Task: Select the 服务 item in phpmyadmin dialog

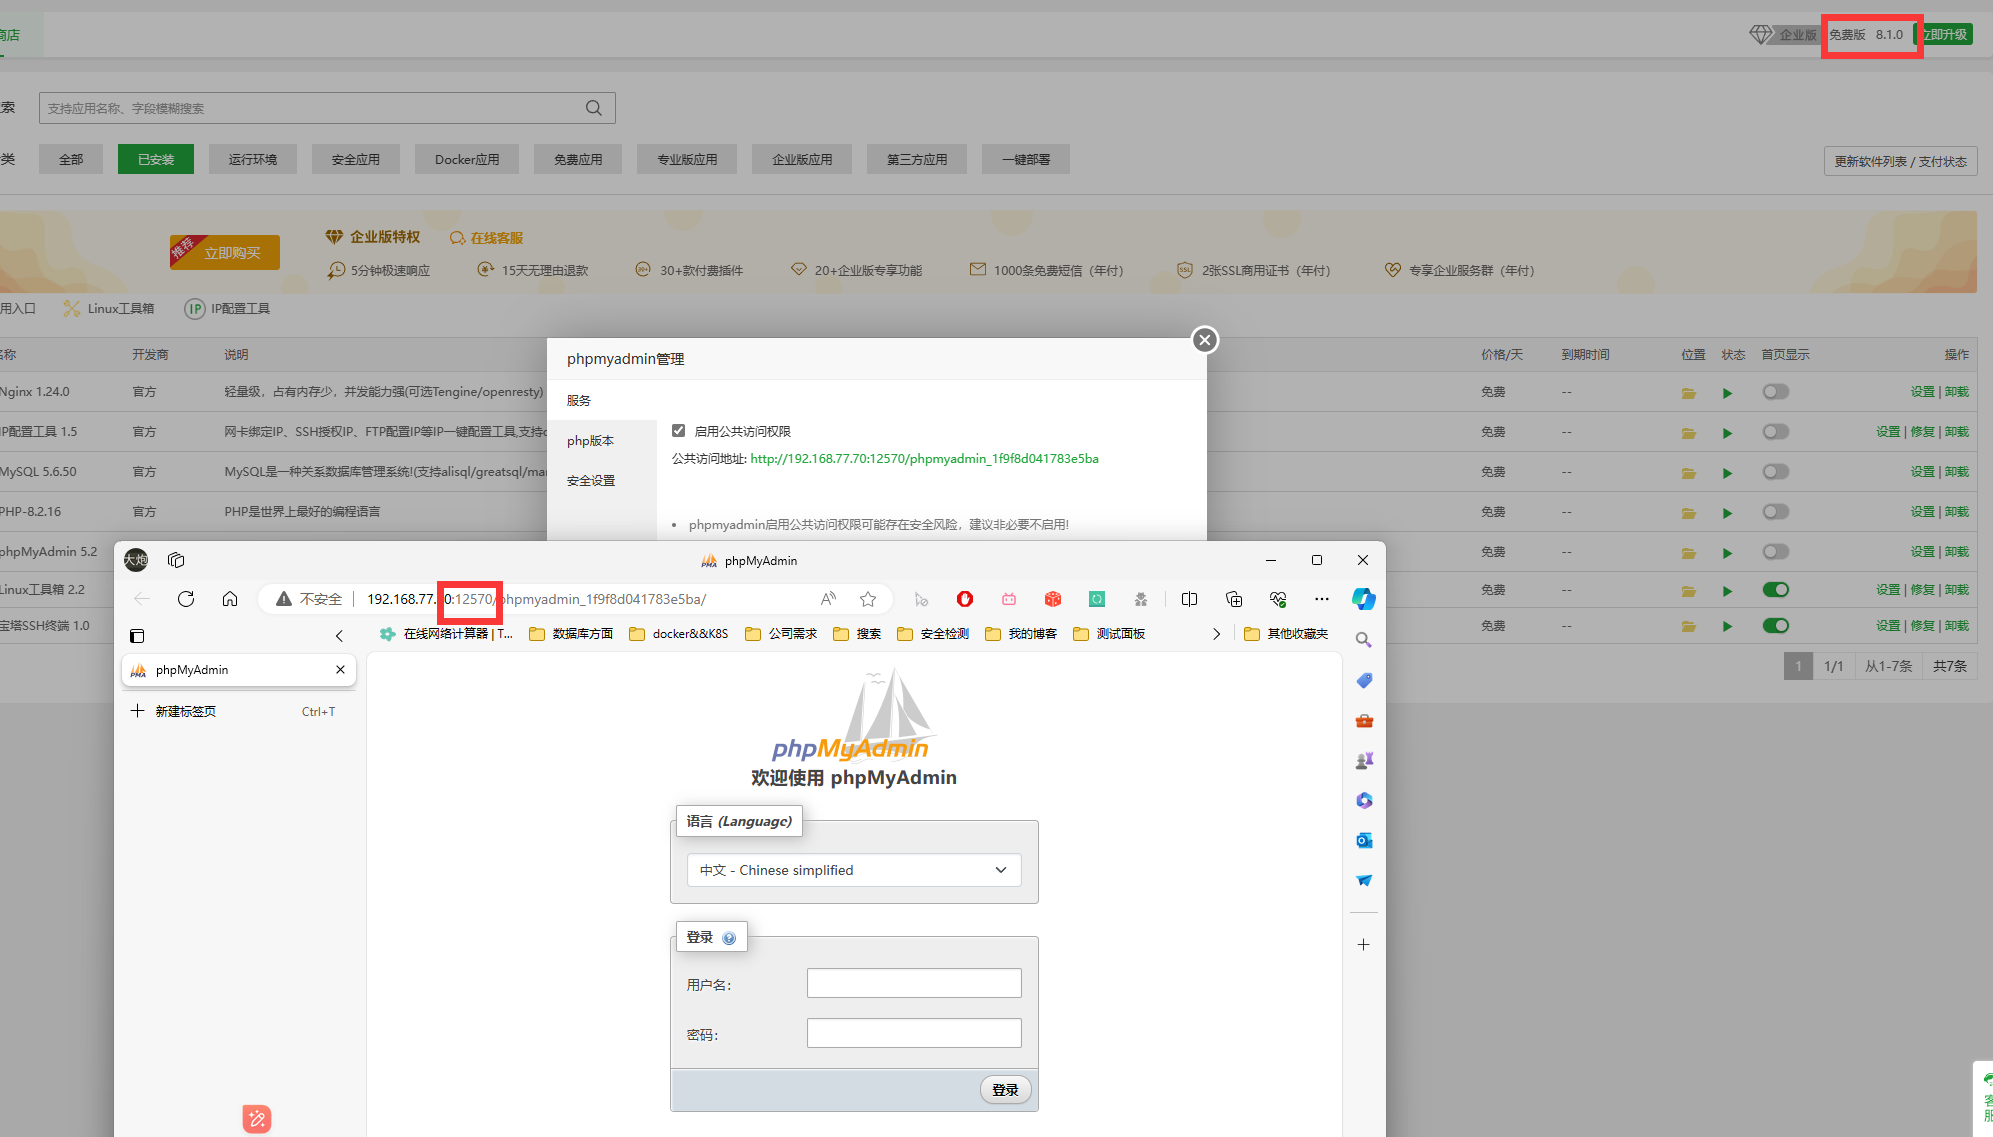Action: coord(579,401)
